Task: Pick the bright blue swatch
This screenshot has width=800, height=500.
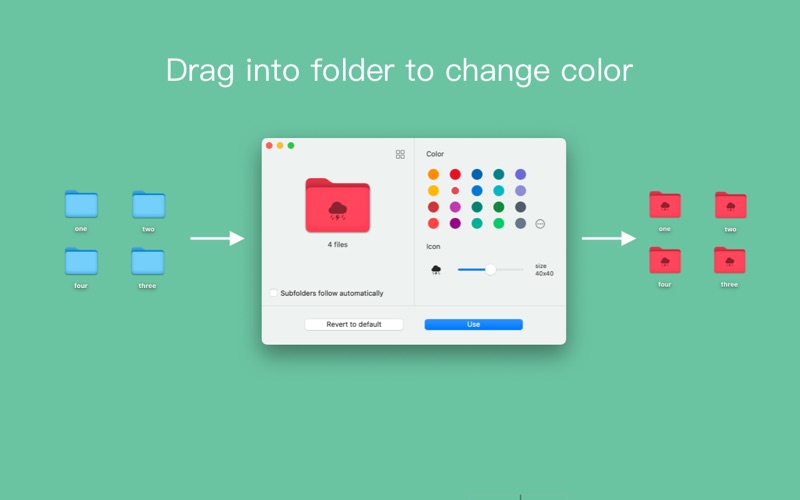Action: click(477, 191)
